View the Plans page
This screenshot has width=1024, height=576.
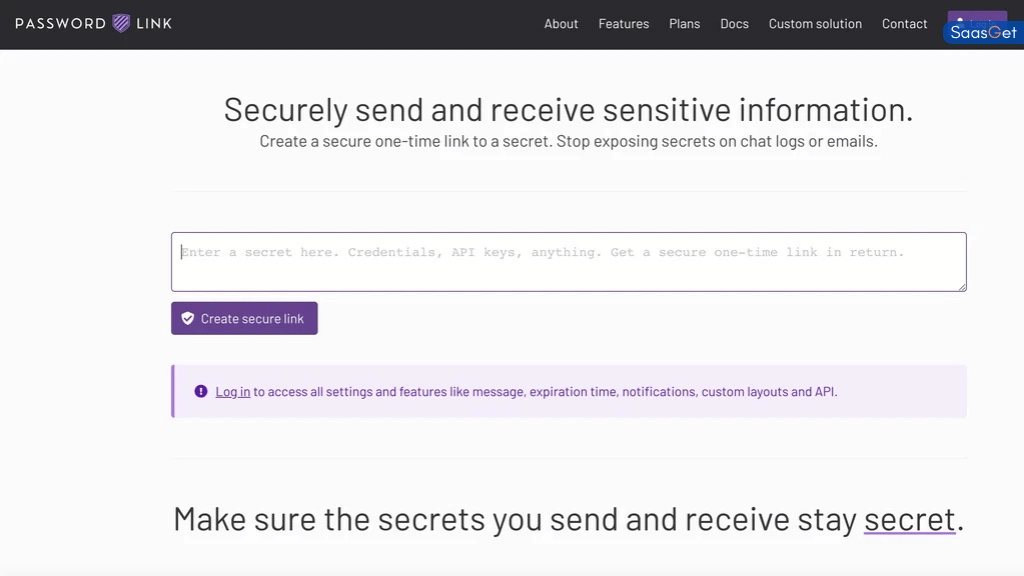684,23
